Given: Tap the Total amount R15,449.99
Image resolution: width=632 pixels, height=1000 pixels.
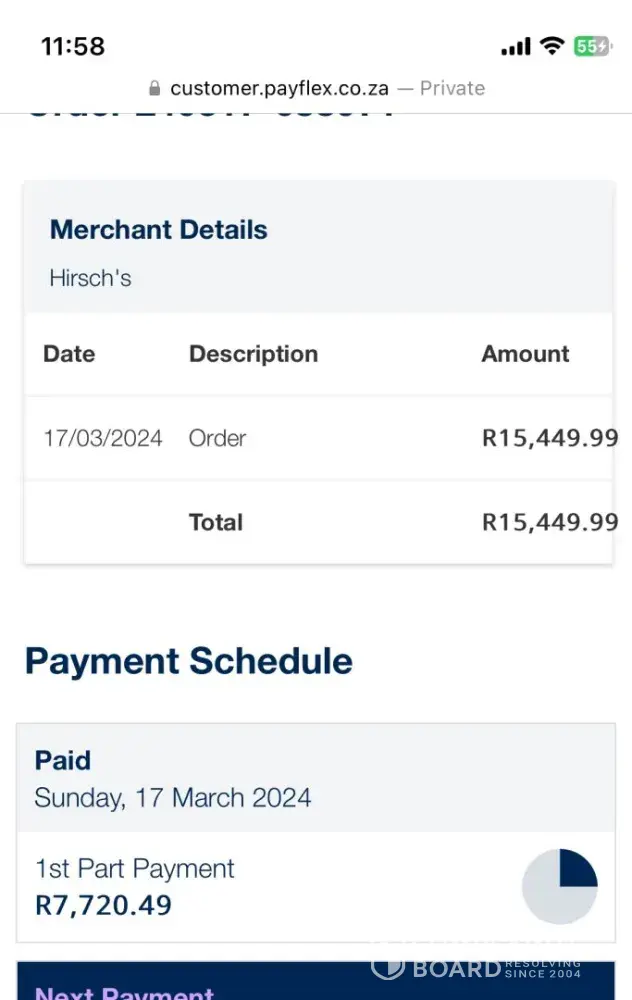Looking at the screenshot, I should pyautogui.click(x=549, y=522).
